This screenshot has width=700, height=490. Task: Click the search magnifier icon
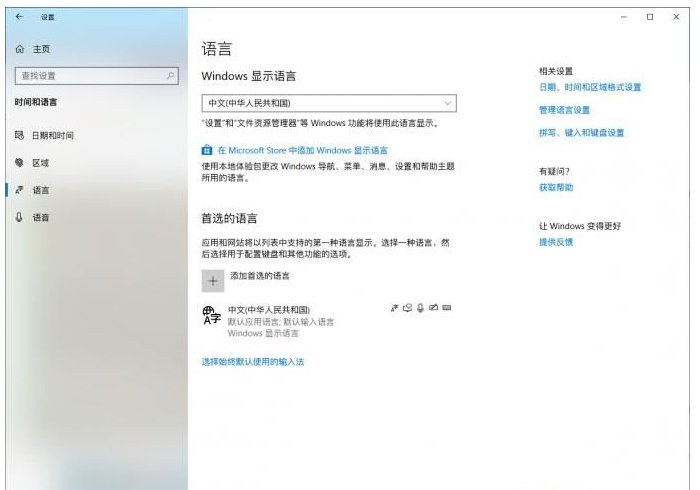170,75
